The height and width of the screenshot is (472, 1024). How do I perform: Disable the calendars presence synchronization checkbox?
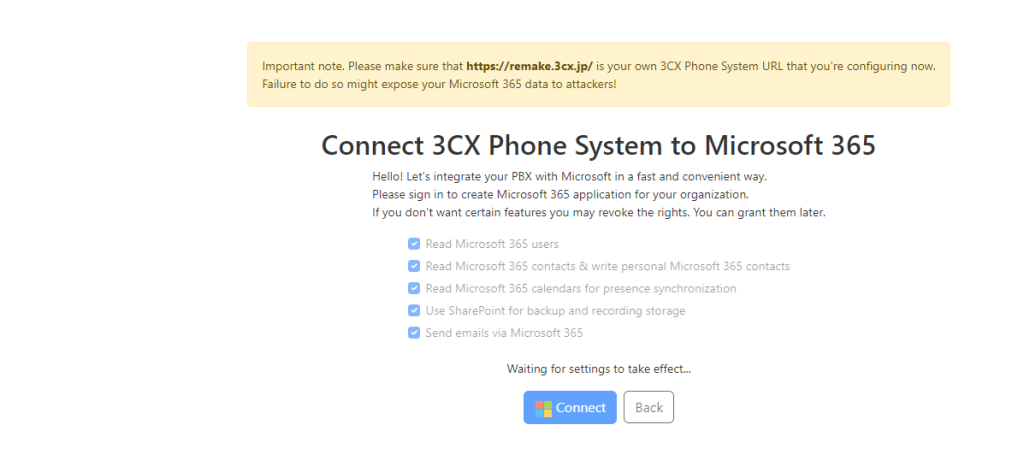click(414, 289)
